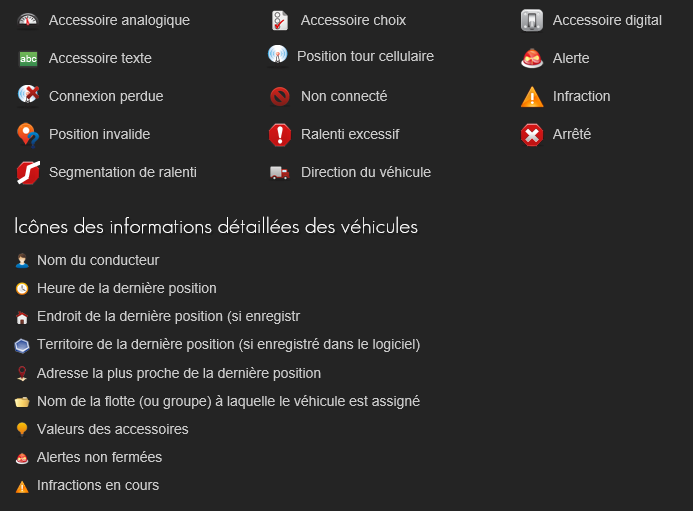693x511 pixels.
Task: Click the Non connecté icon
Action: 280,97
